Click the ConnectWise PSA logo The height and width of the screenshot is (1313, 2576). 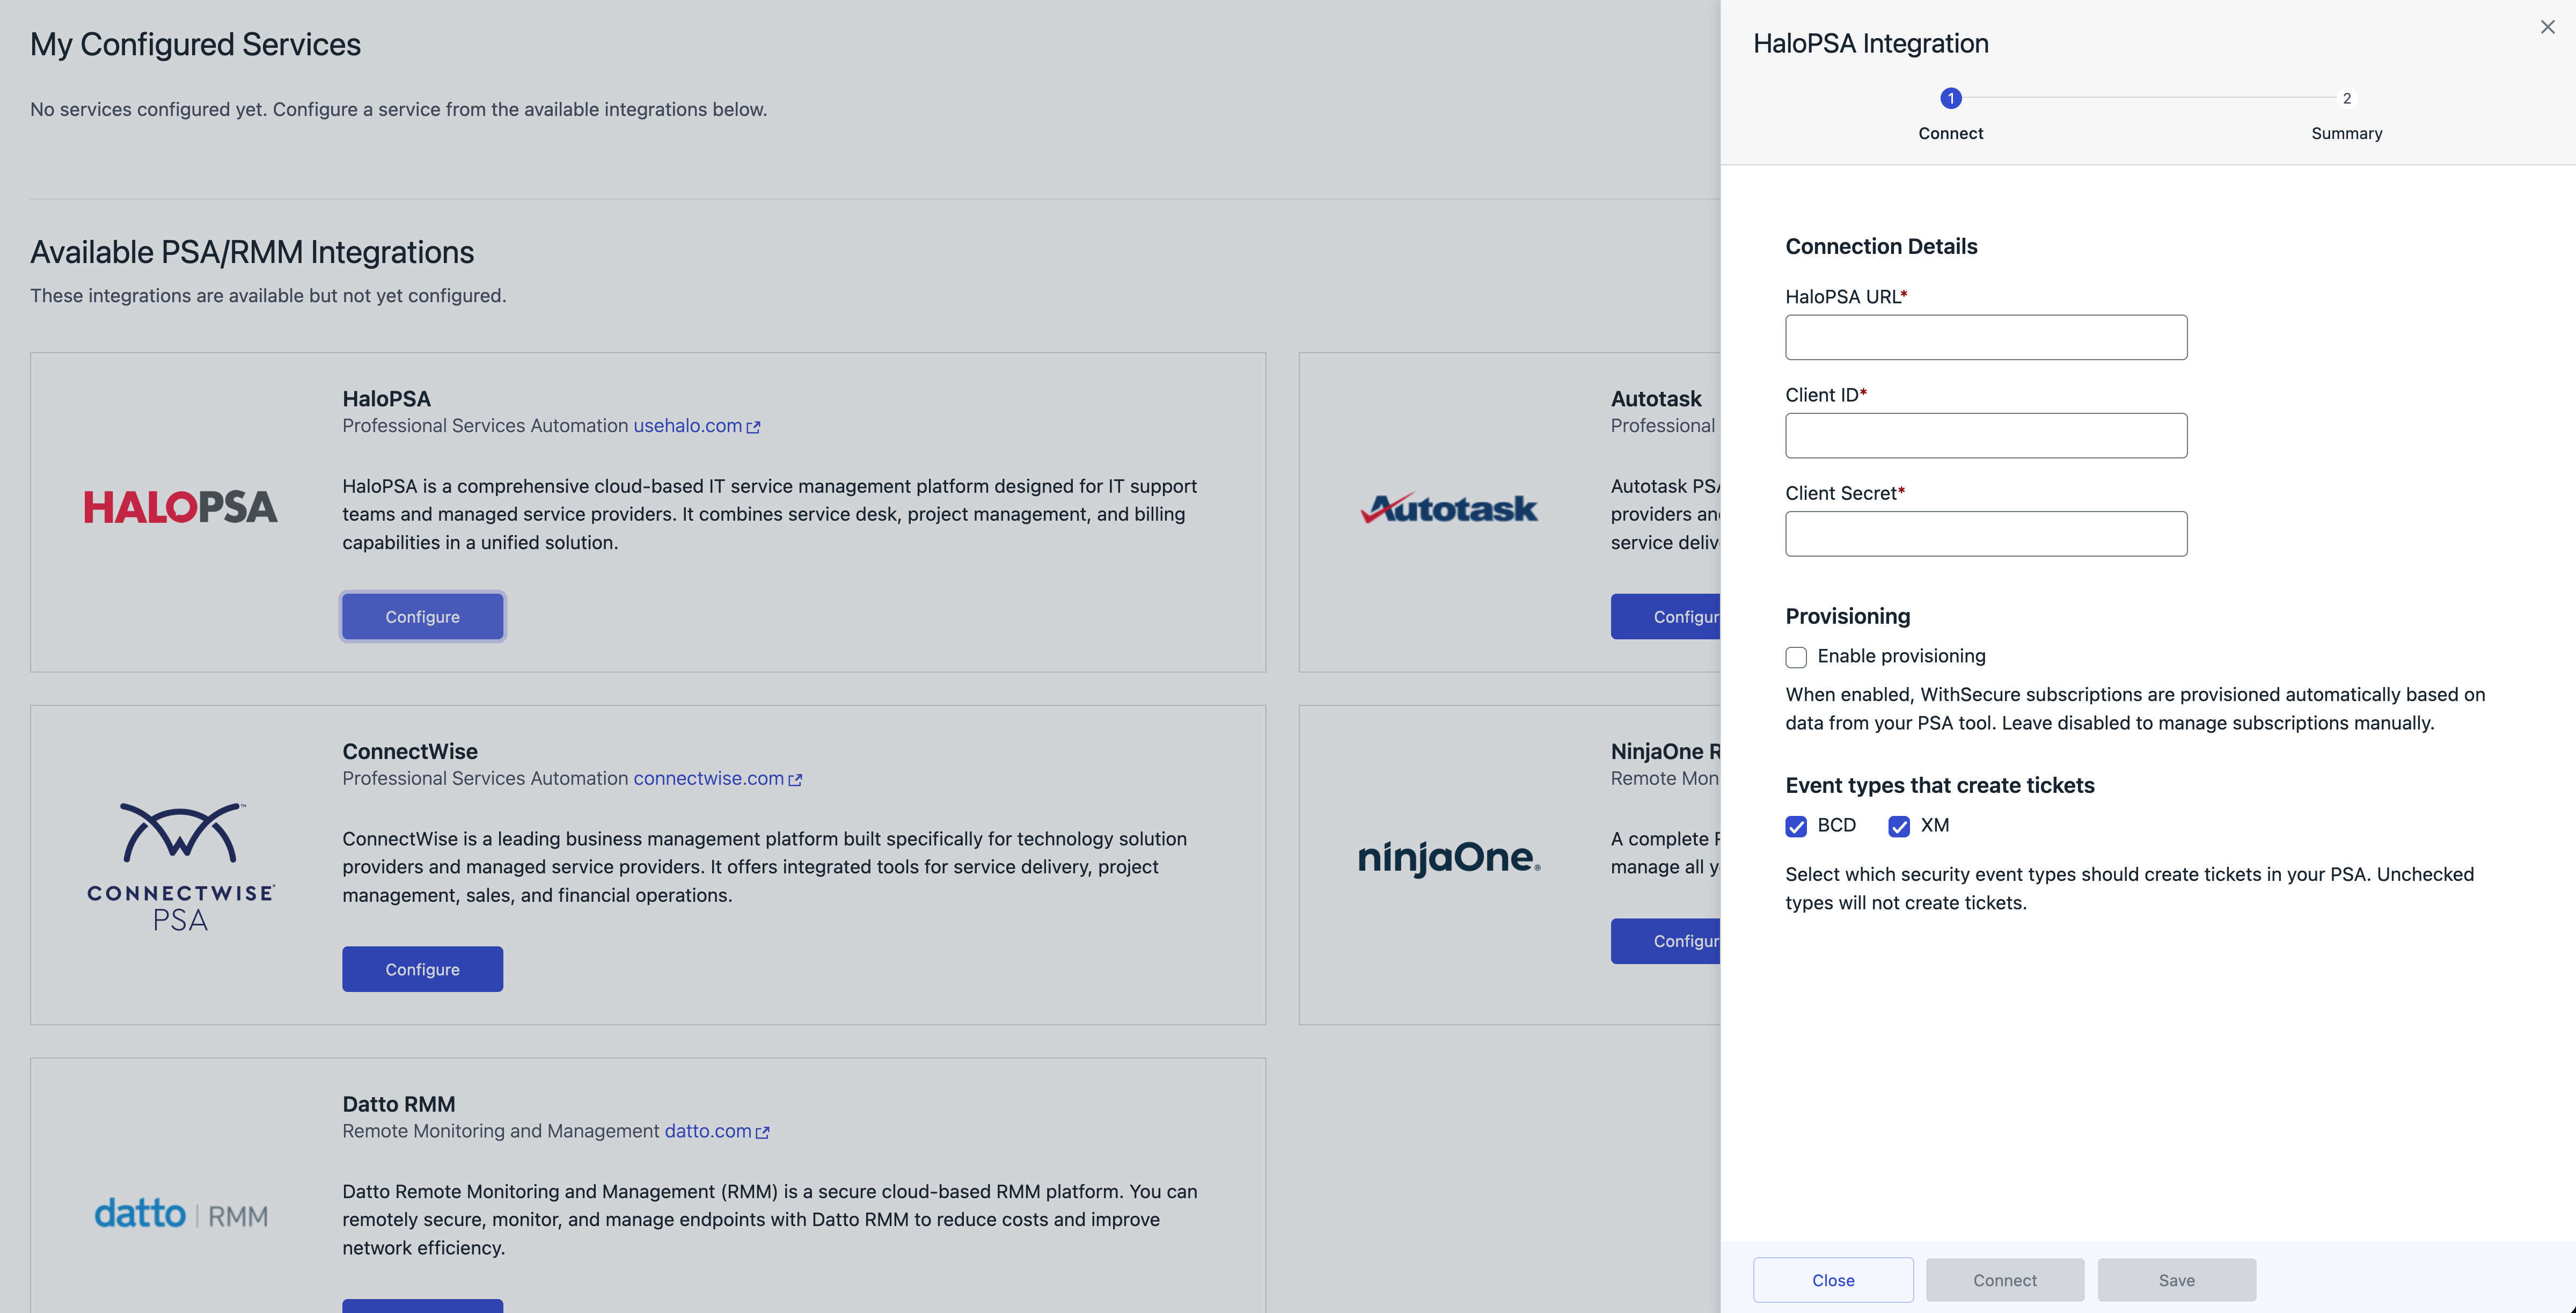pyautogui.click(x=181, y=866)
